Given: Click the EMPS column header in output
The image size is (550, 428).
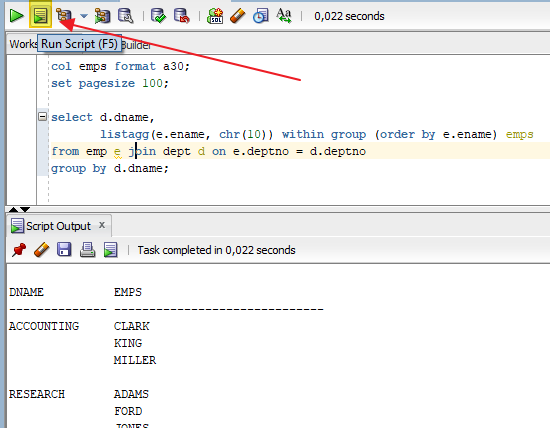Looking at the screenshot, I should point(128,292).
